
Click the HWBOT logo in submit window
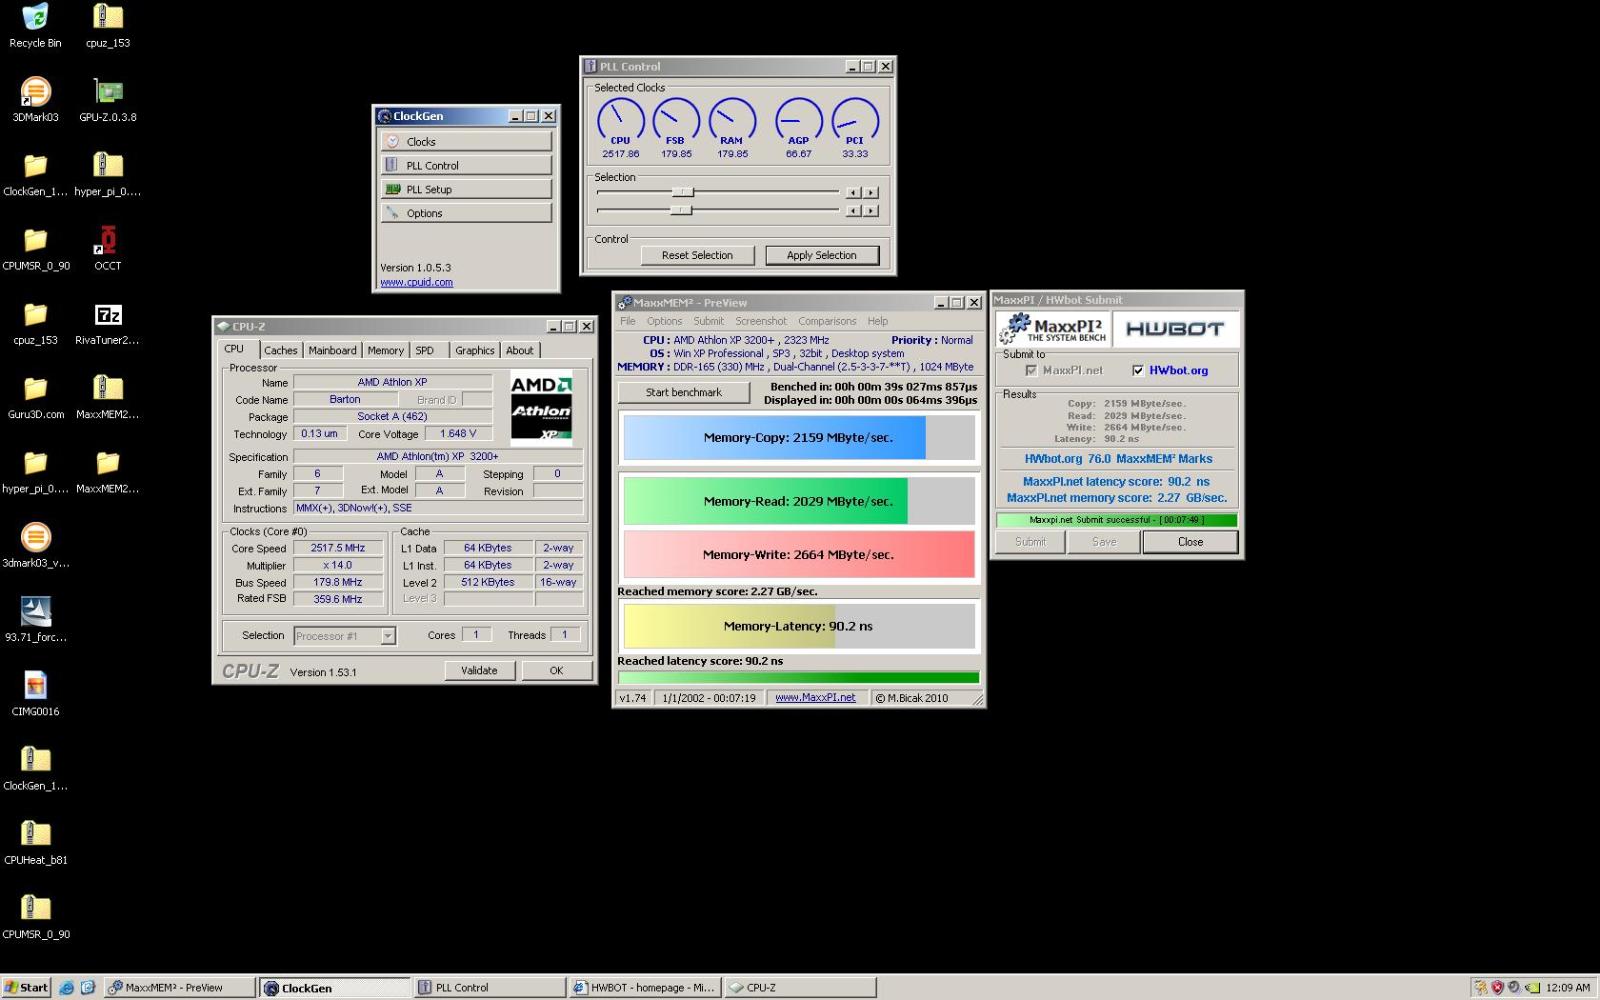click(1175, 328)
